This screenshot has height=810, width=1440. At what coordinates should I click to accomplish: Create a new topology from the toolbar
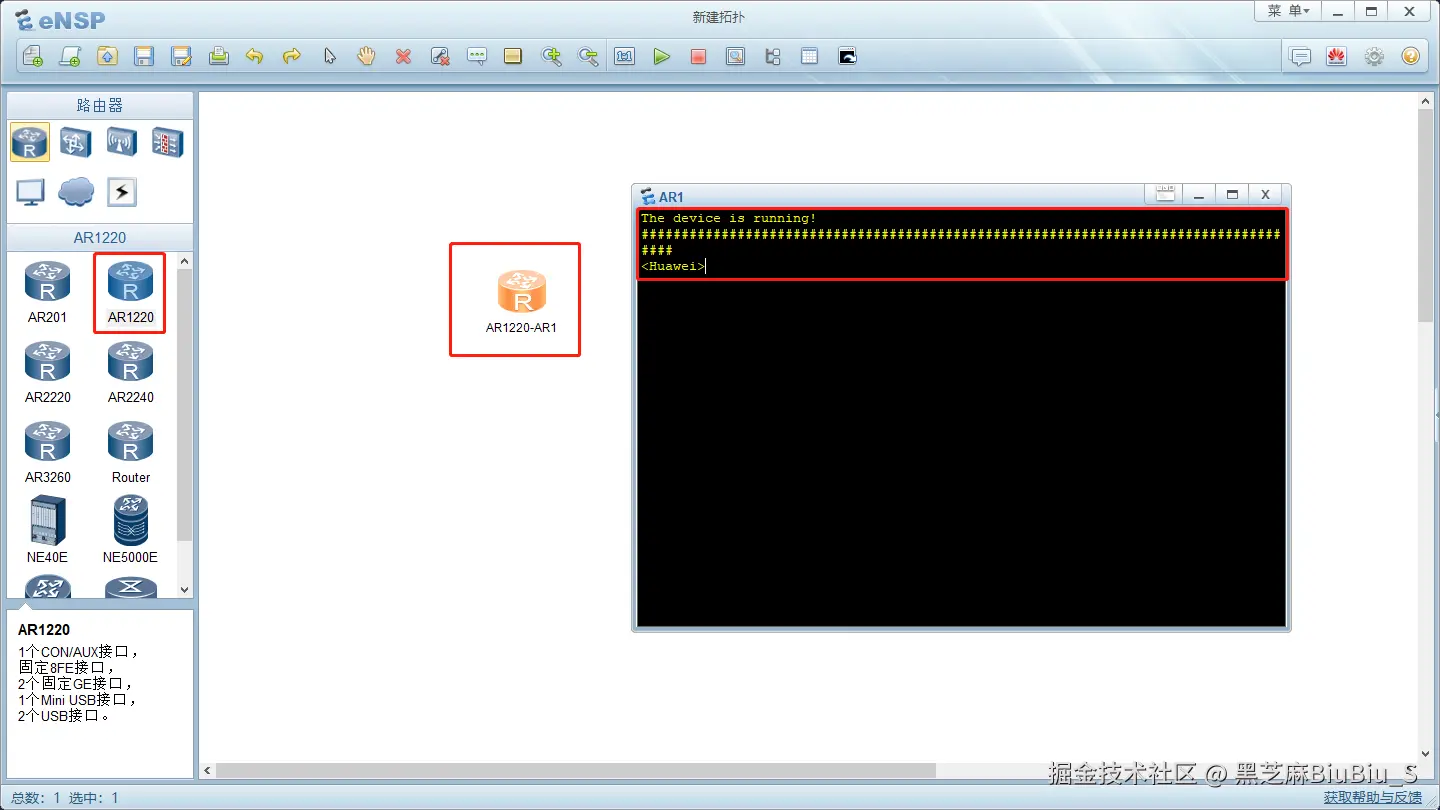coord(33,57)
